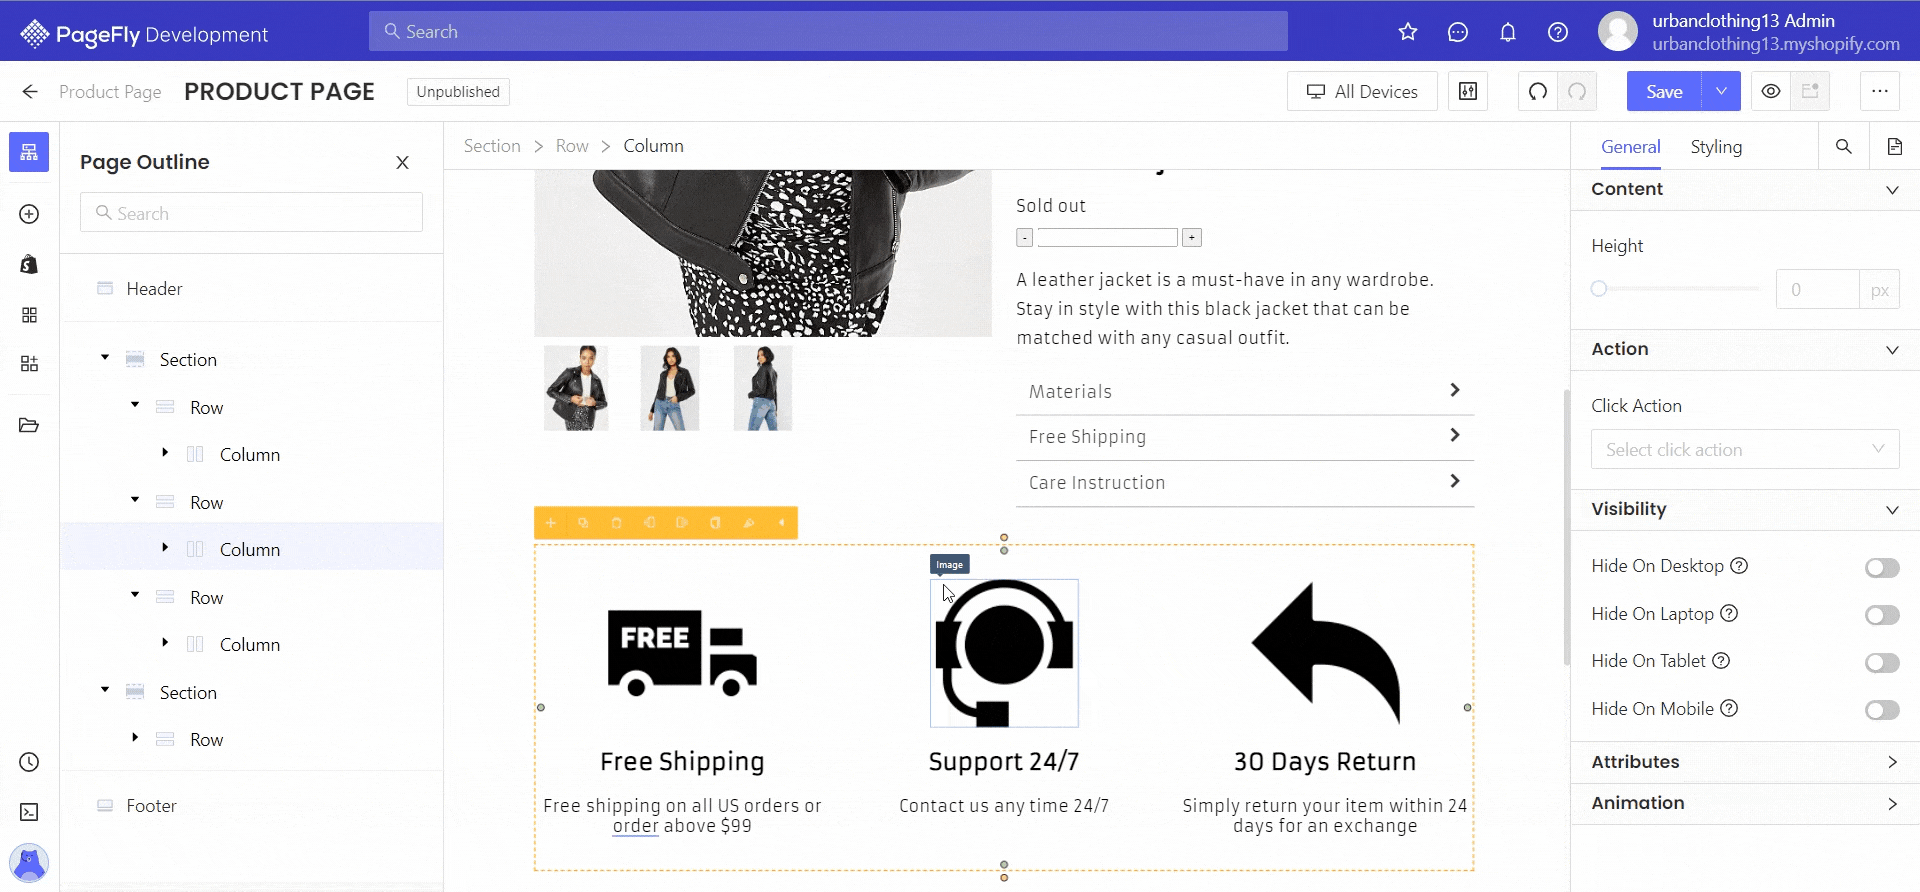Screen dimensions: 1920x892
Task: Open the notifications bell icon
Action: tap(1508, 32)
